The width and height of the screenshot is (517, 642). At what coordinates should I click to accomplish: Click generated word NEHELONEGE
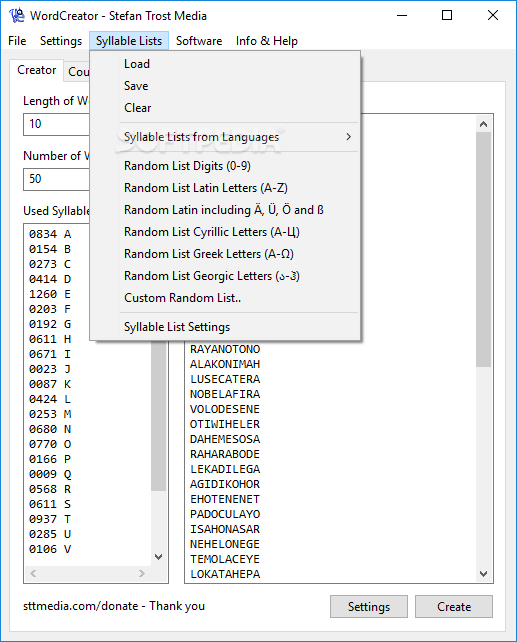(x=225, y=545)
